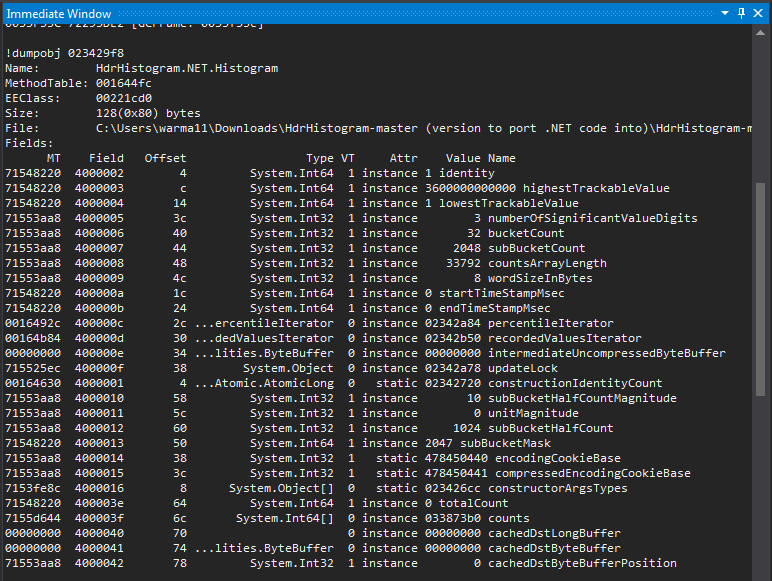Click the field name 'recordedValuesIterator'
The width and height of the screenshot is (772, 581).
click(565, 339)
